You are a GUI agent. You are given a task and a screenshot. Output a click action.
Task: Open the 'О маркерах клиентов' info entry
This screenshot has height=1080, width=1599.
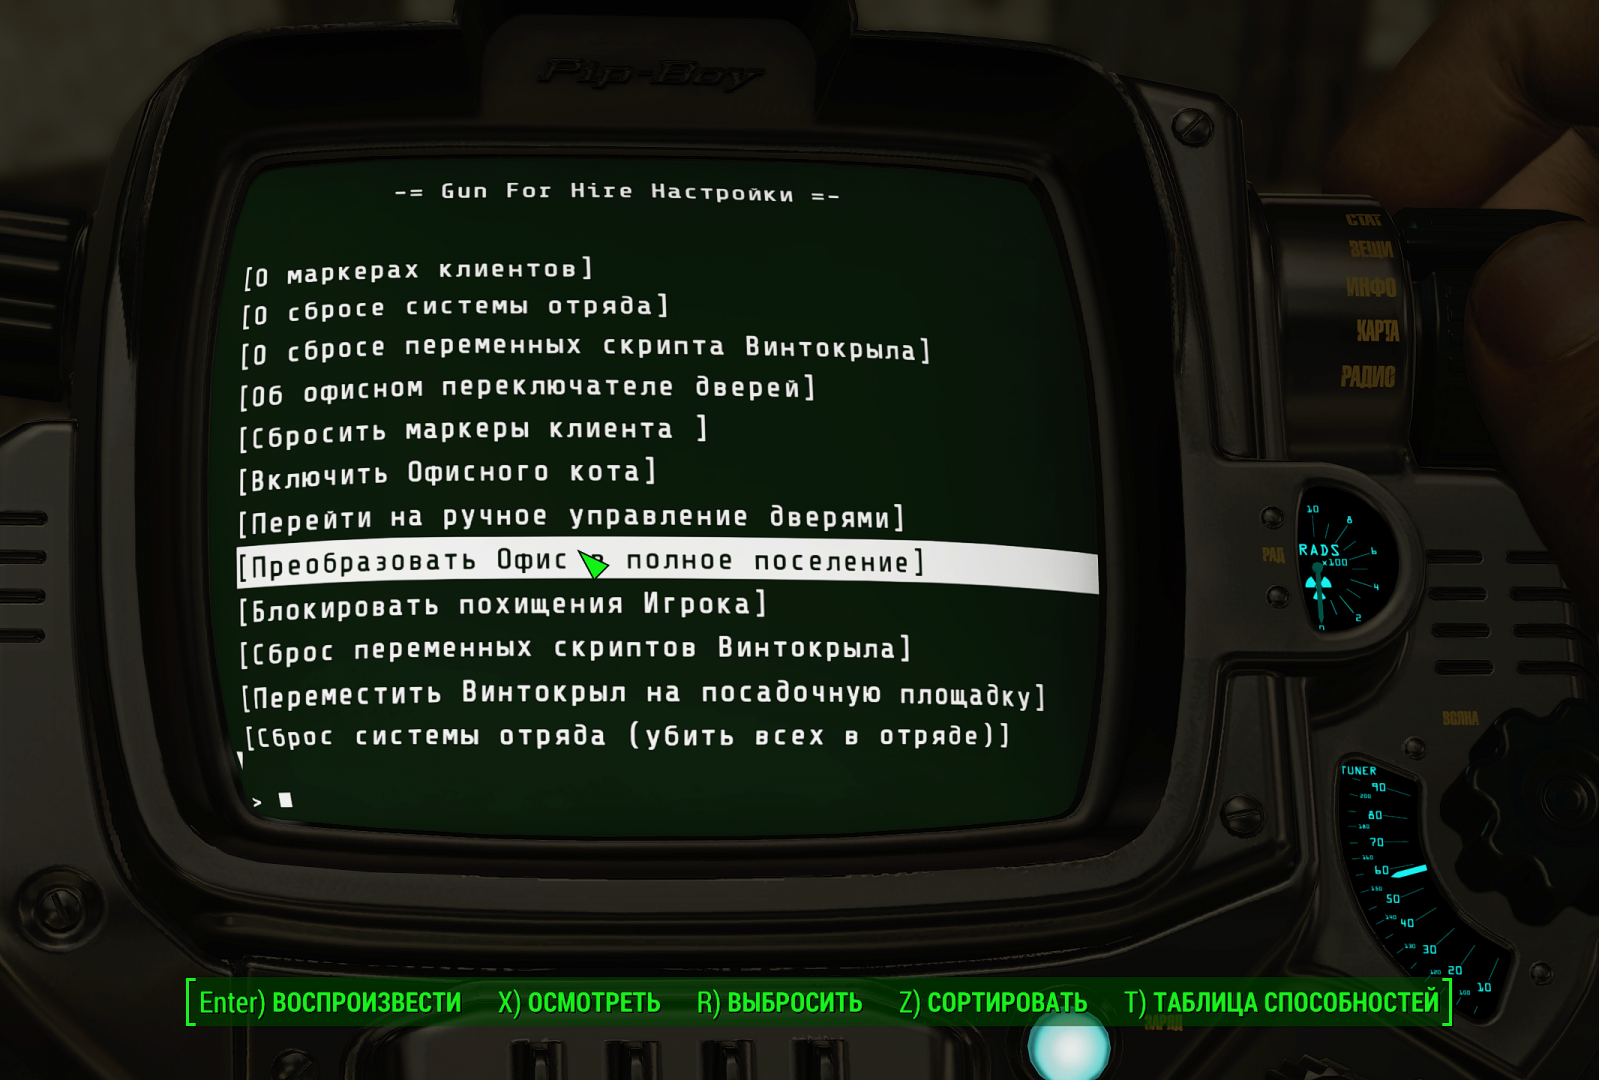[x=418, y=271]
